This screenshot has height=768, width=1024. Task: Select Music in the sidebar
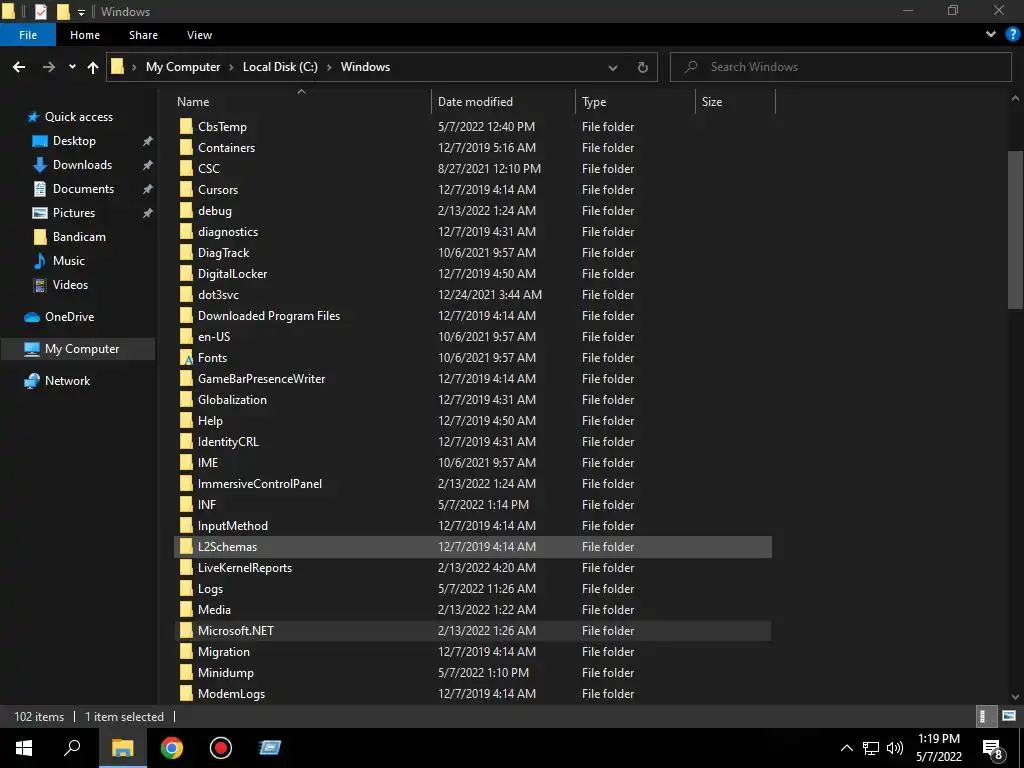[x=69, y=261]
